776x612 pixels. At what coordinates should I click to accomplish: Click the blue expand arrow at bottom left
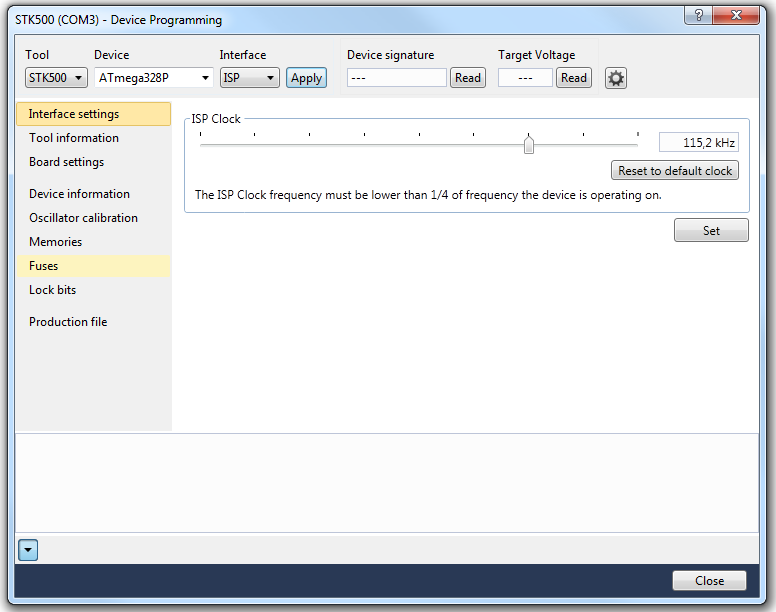(x=28, y=549)
